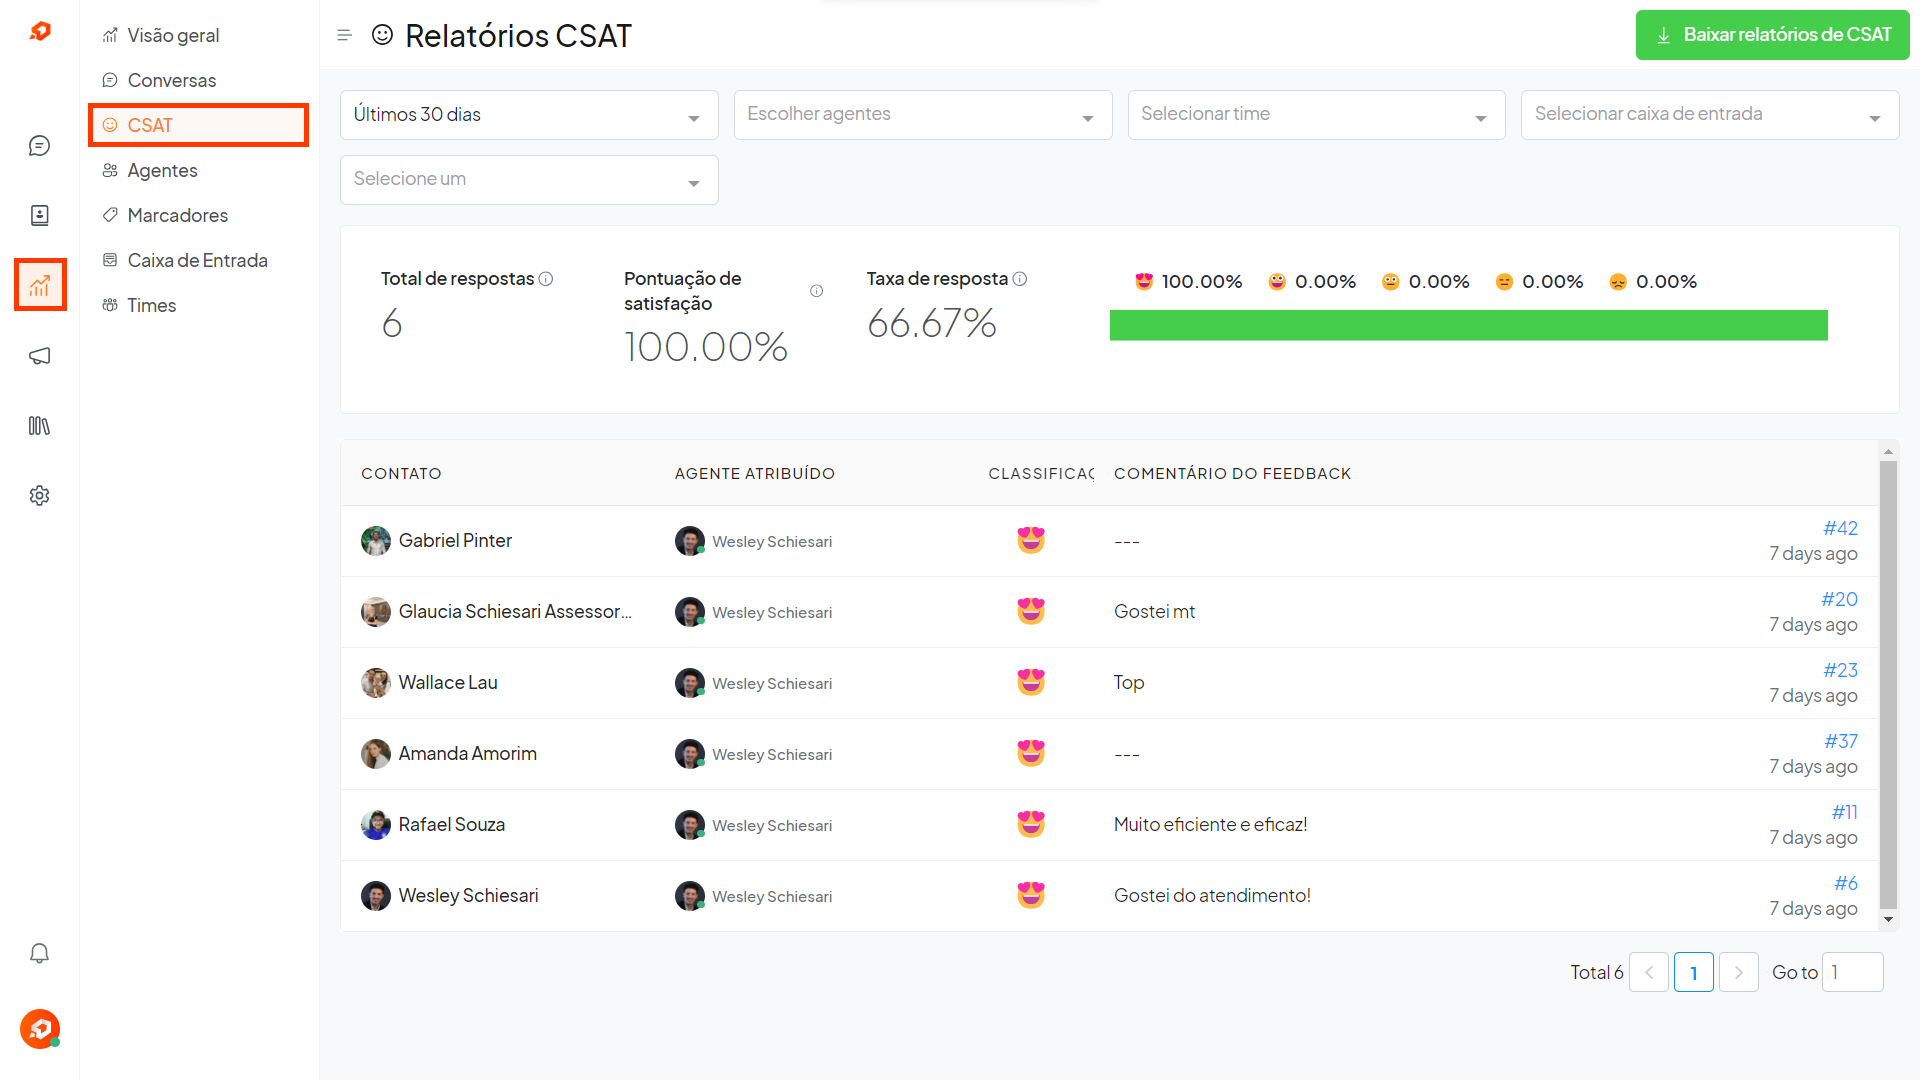Click info icon next to Taxa de resposta
This screenshot has width=1920, height=1080.
pyautogui.click(x=1020, y=279)
